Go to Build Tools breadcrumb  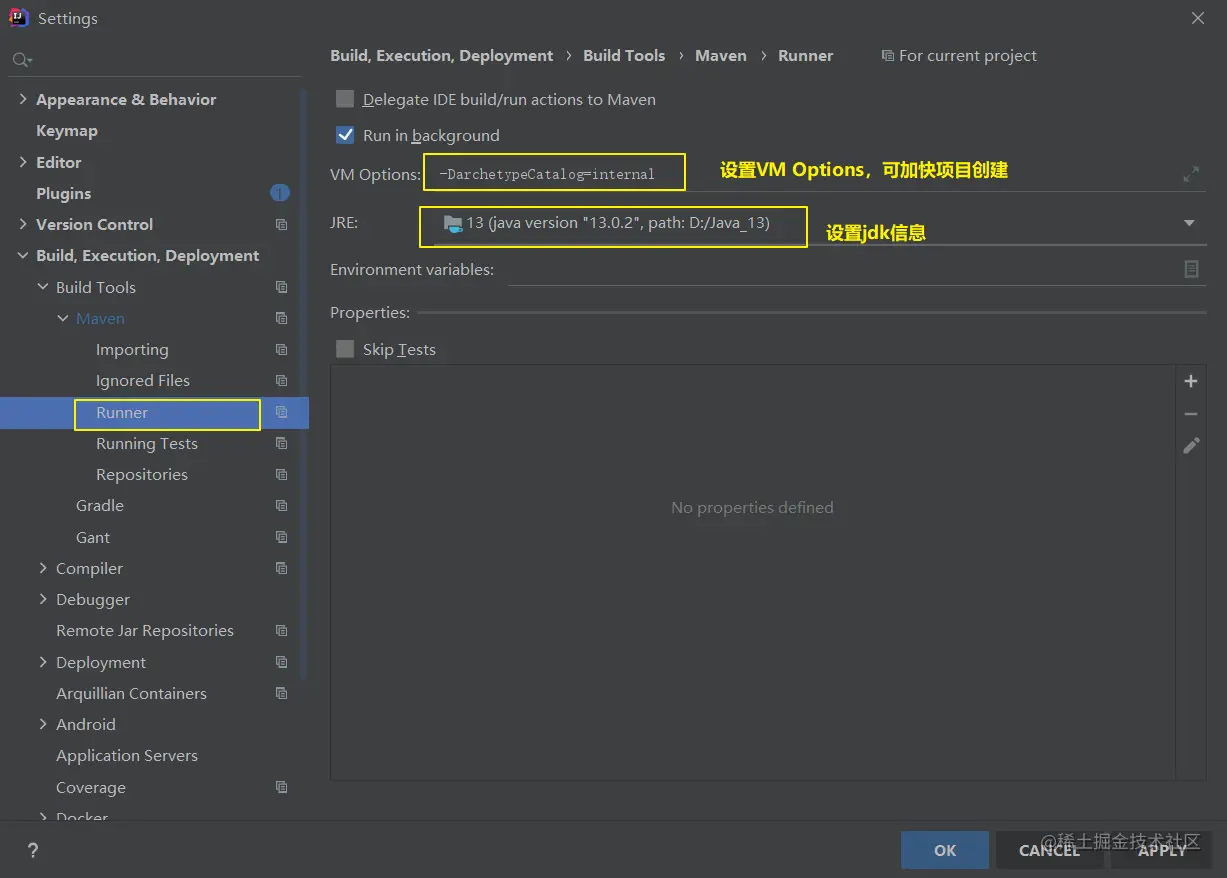coord(624,56)
